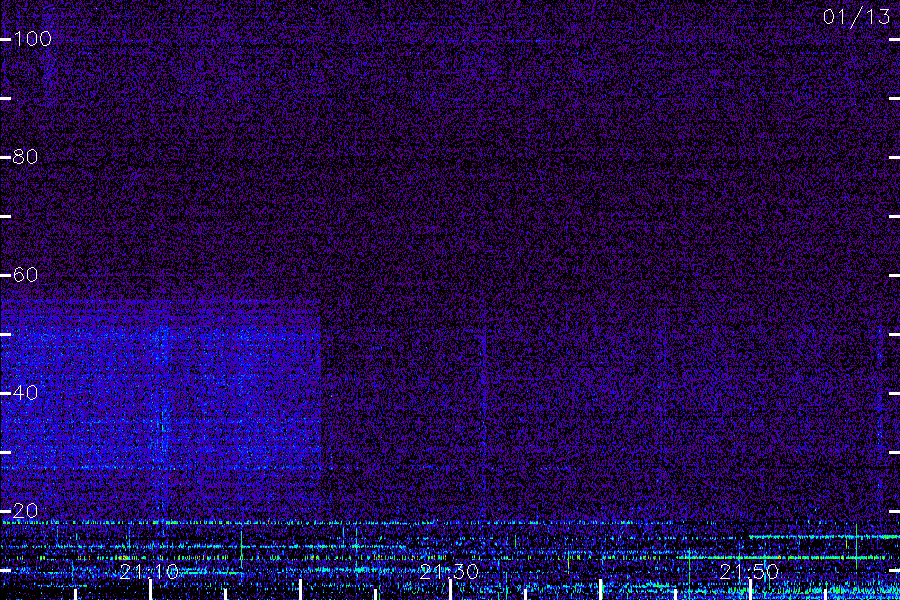
Task: Select the 21:50 time label
Action: click(x=750, y=572)
